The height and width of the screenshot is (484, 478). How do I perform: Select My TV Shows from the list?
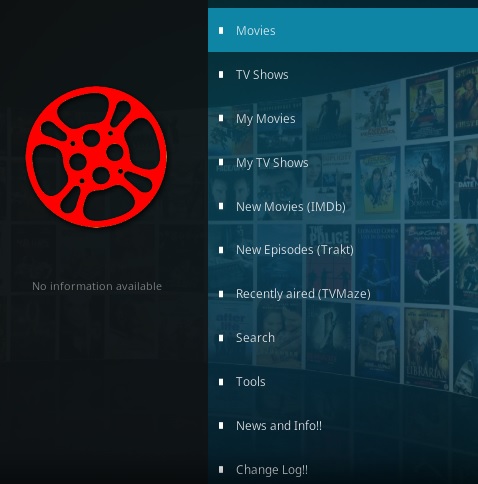(343, 162)
